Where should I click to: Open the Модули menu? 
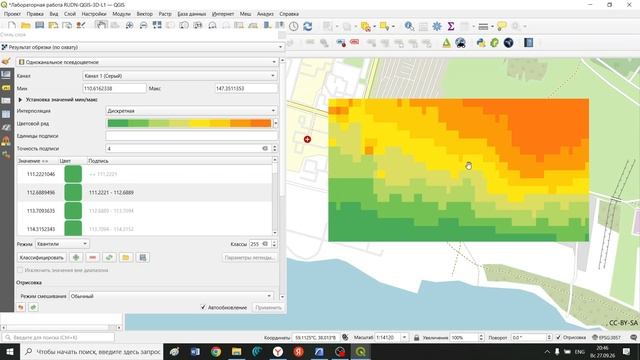tap(121, 14)
